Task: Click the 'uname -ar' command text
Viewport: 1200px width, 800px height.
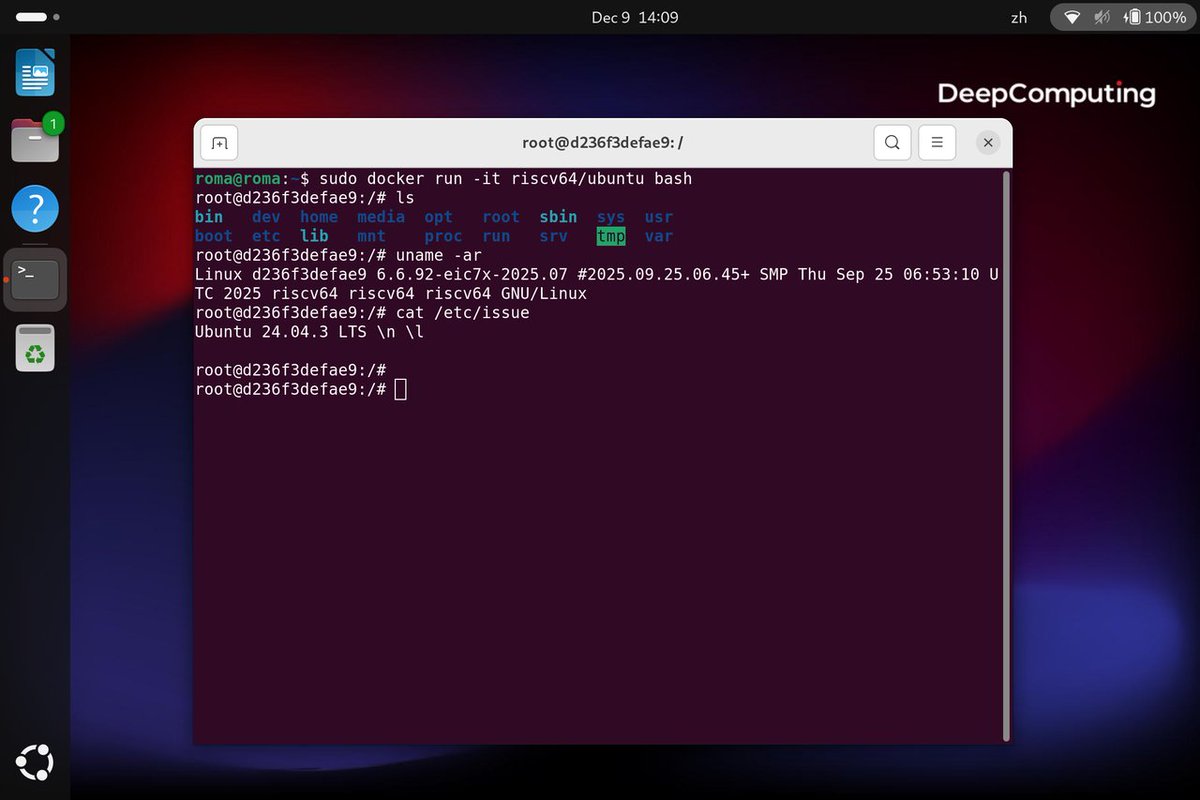Action: click(438, 255)
